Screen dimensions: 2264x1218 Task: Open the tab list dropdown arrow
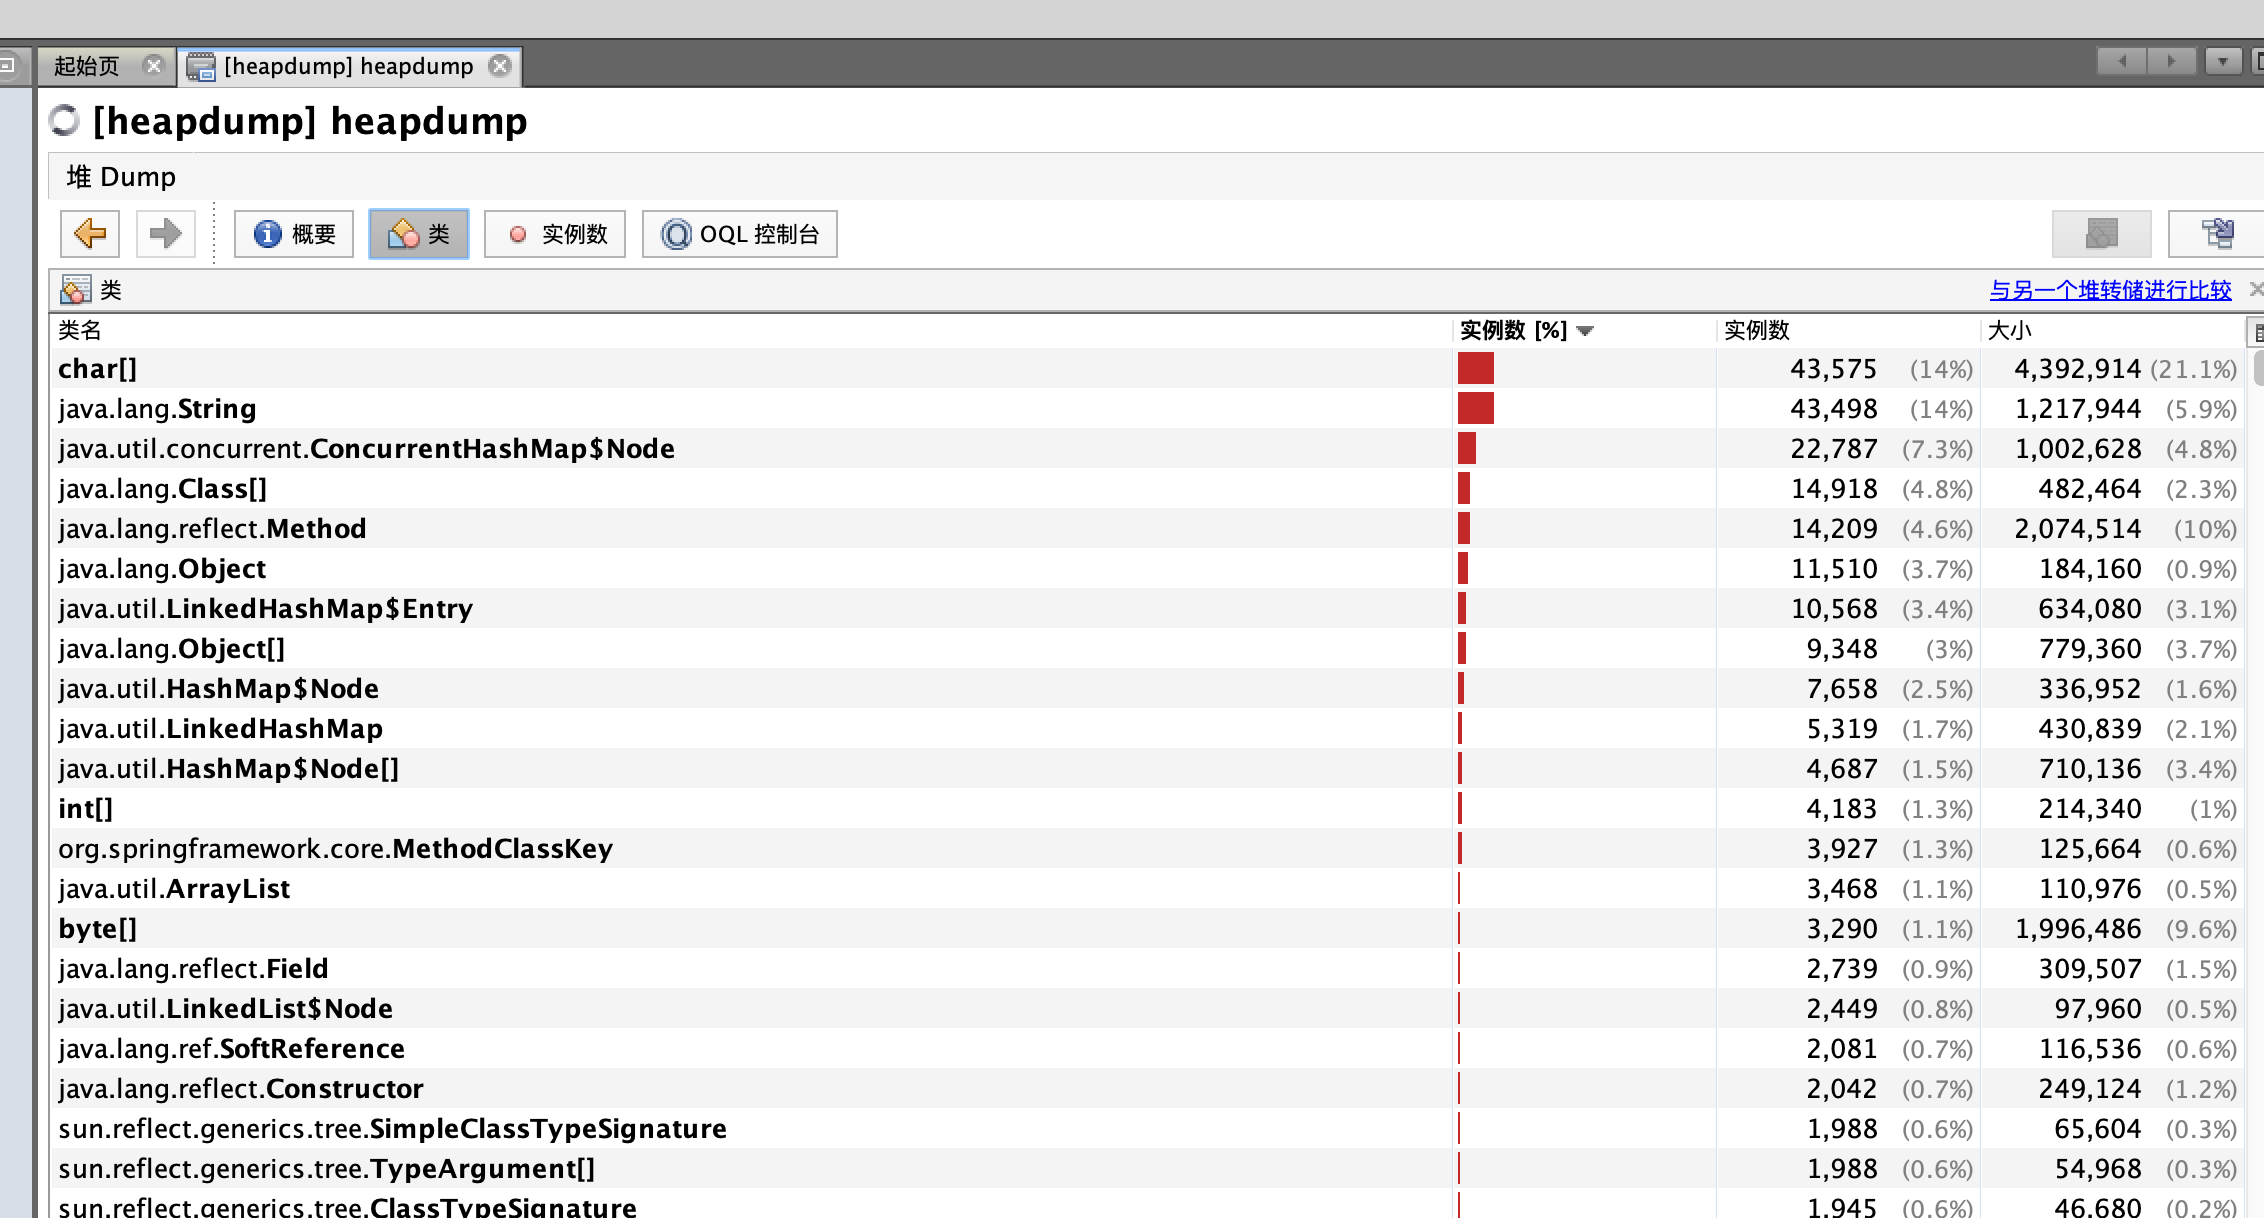click(2222, 62)
